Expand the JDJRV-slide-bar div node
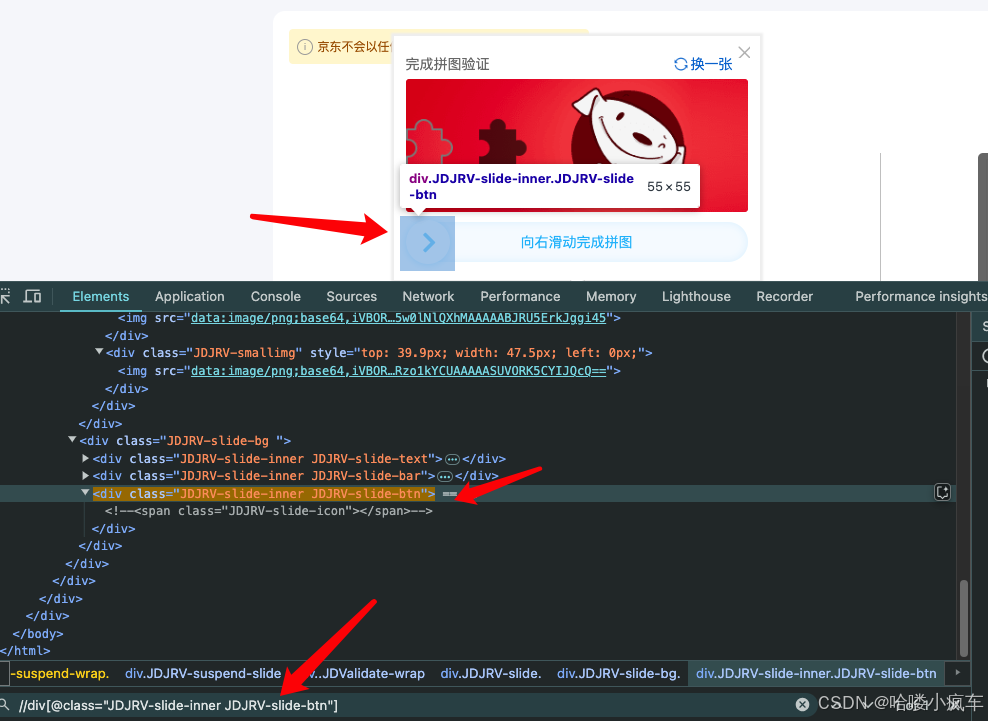 point(86,475)
